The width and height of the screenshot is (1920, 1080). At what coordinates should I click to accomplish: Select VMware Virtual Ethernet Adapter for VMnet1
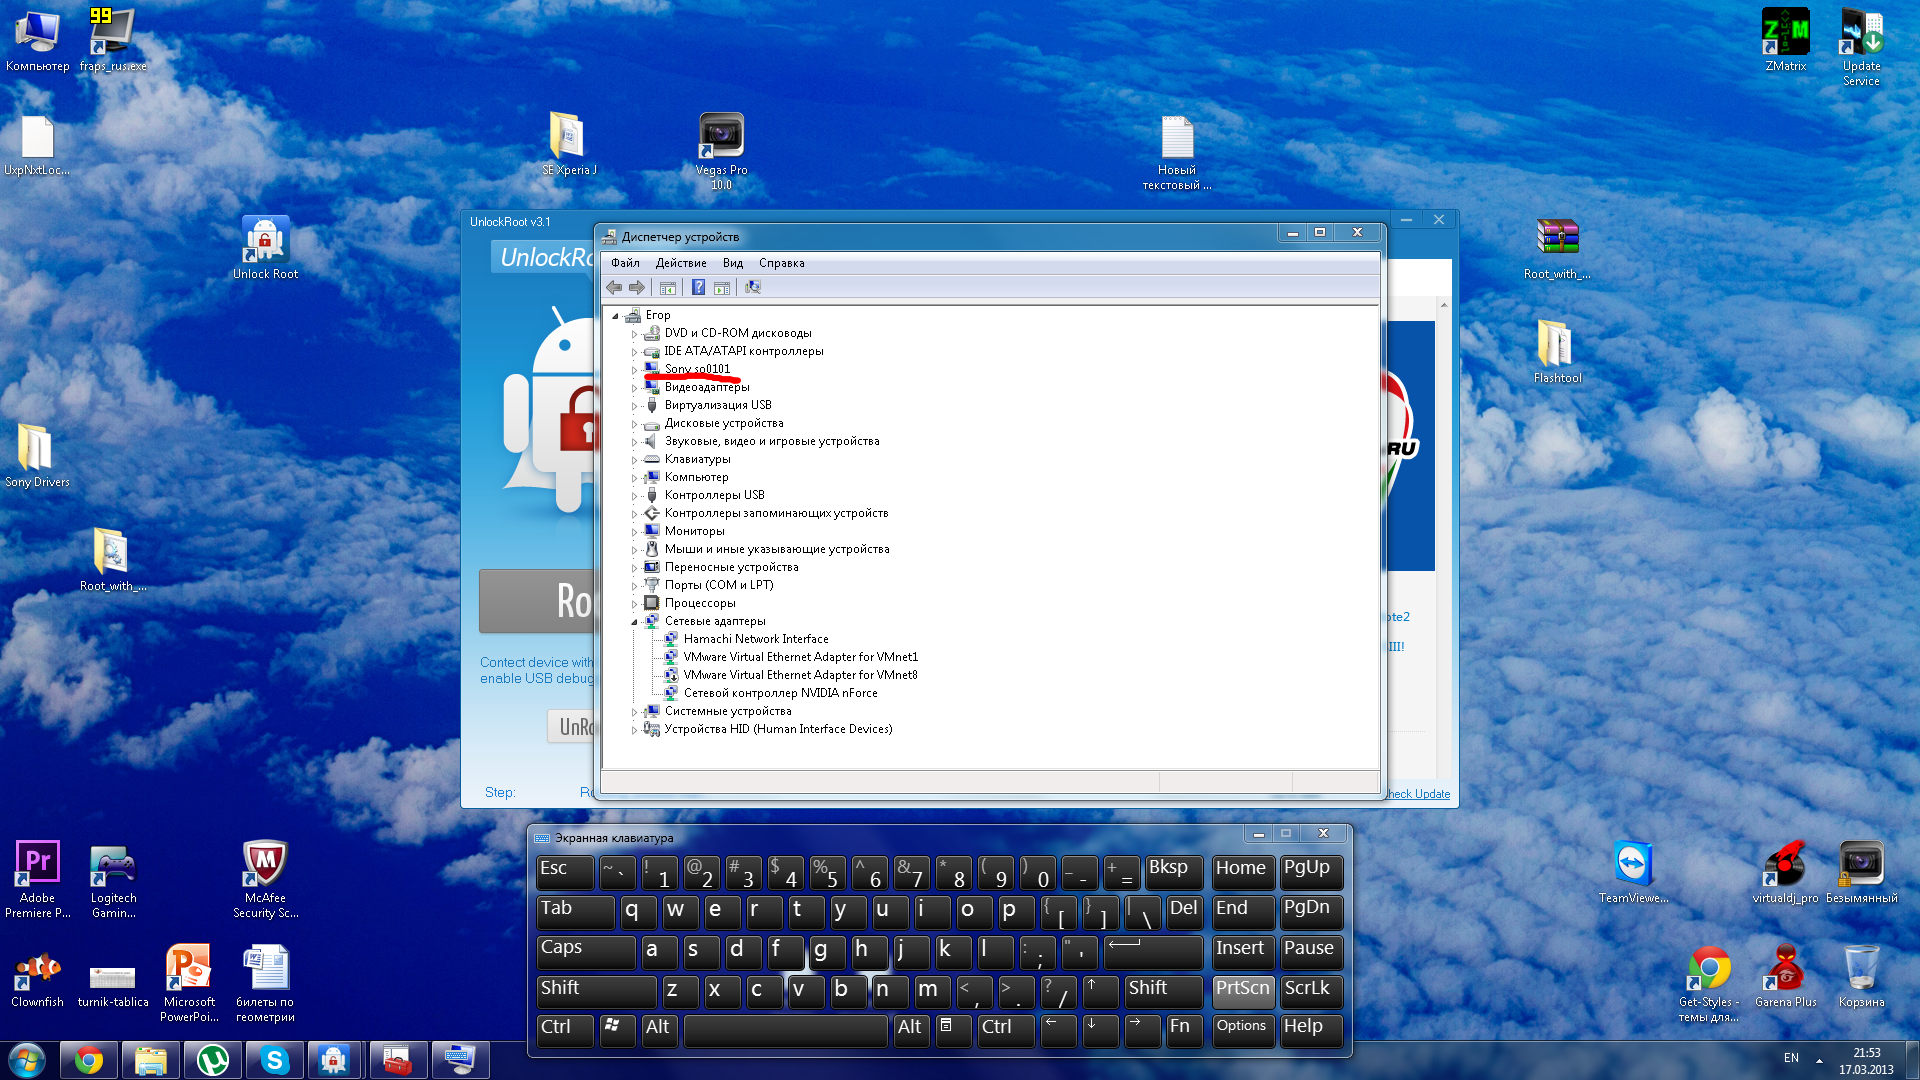coord(800,657)
